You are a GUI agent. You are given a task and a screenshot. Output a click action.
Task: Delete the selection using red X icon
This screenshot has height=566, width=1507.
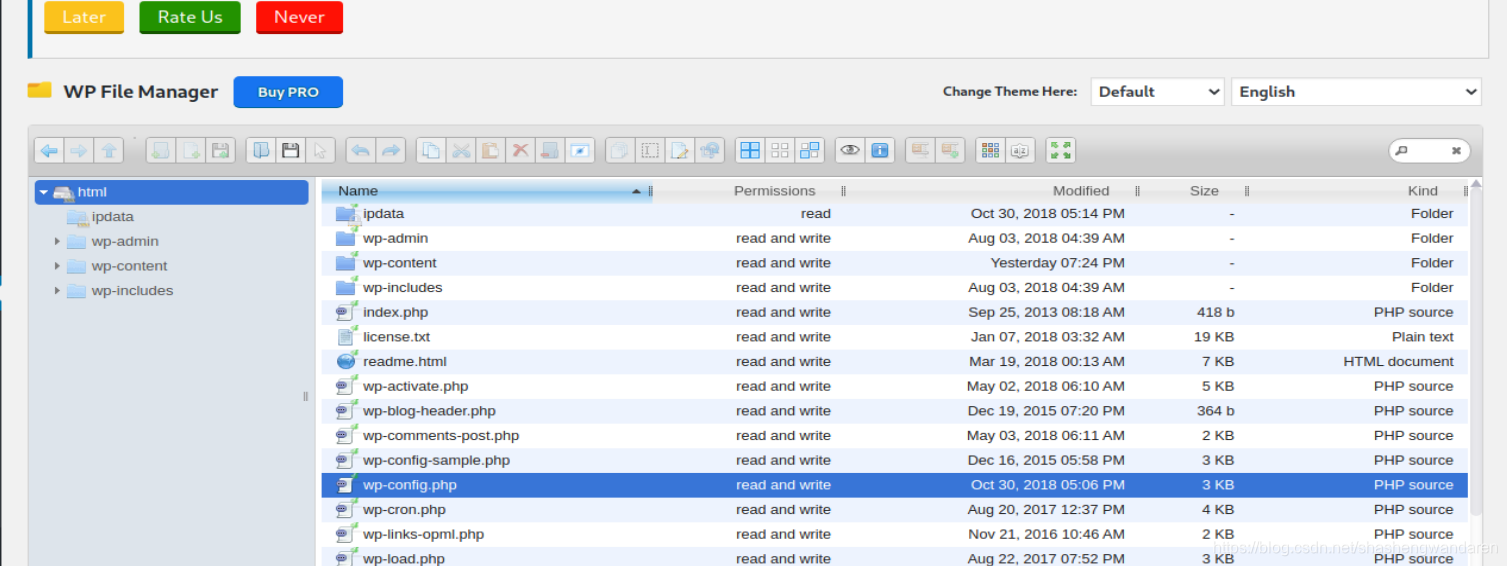pyautogui.click(x=520, y=151)
